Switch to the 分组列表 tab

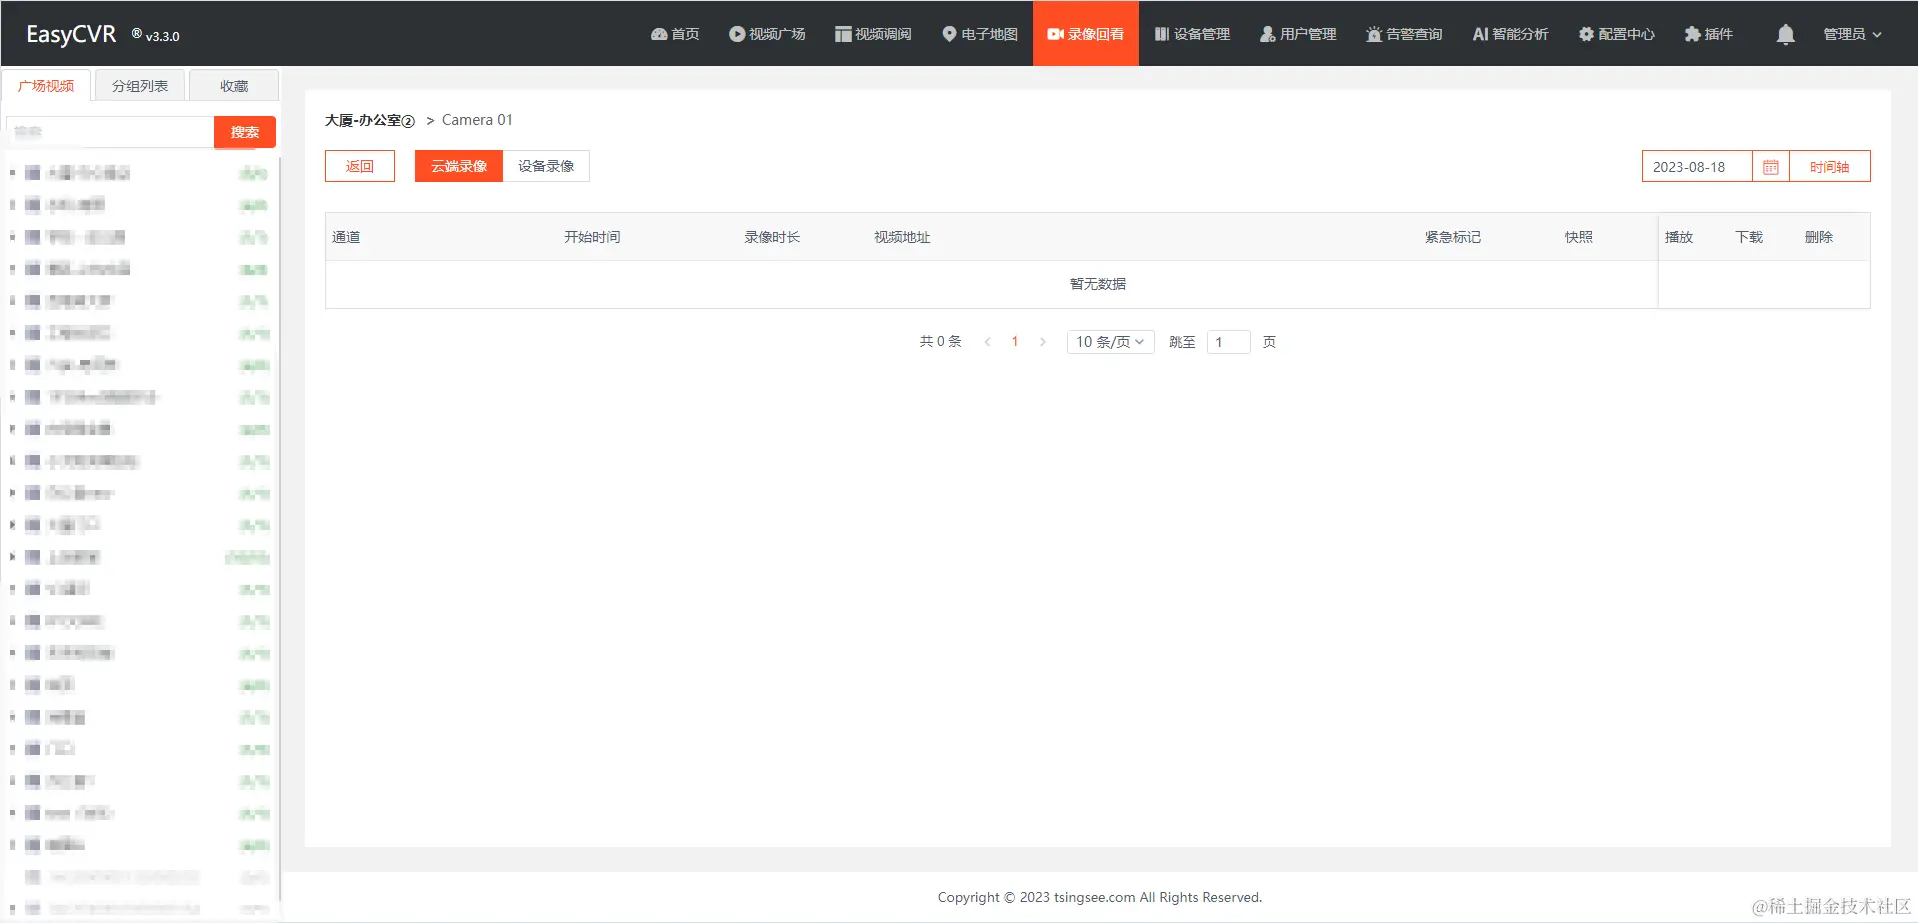[x=139, y=85]
